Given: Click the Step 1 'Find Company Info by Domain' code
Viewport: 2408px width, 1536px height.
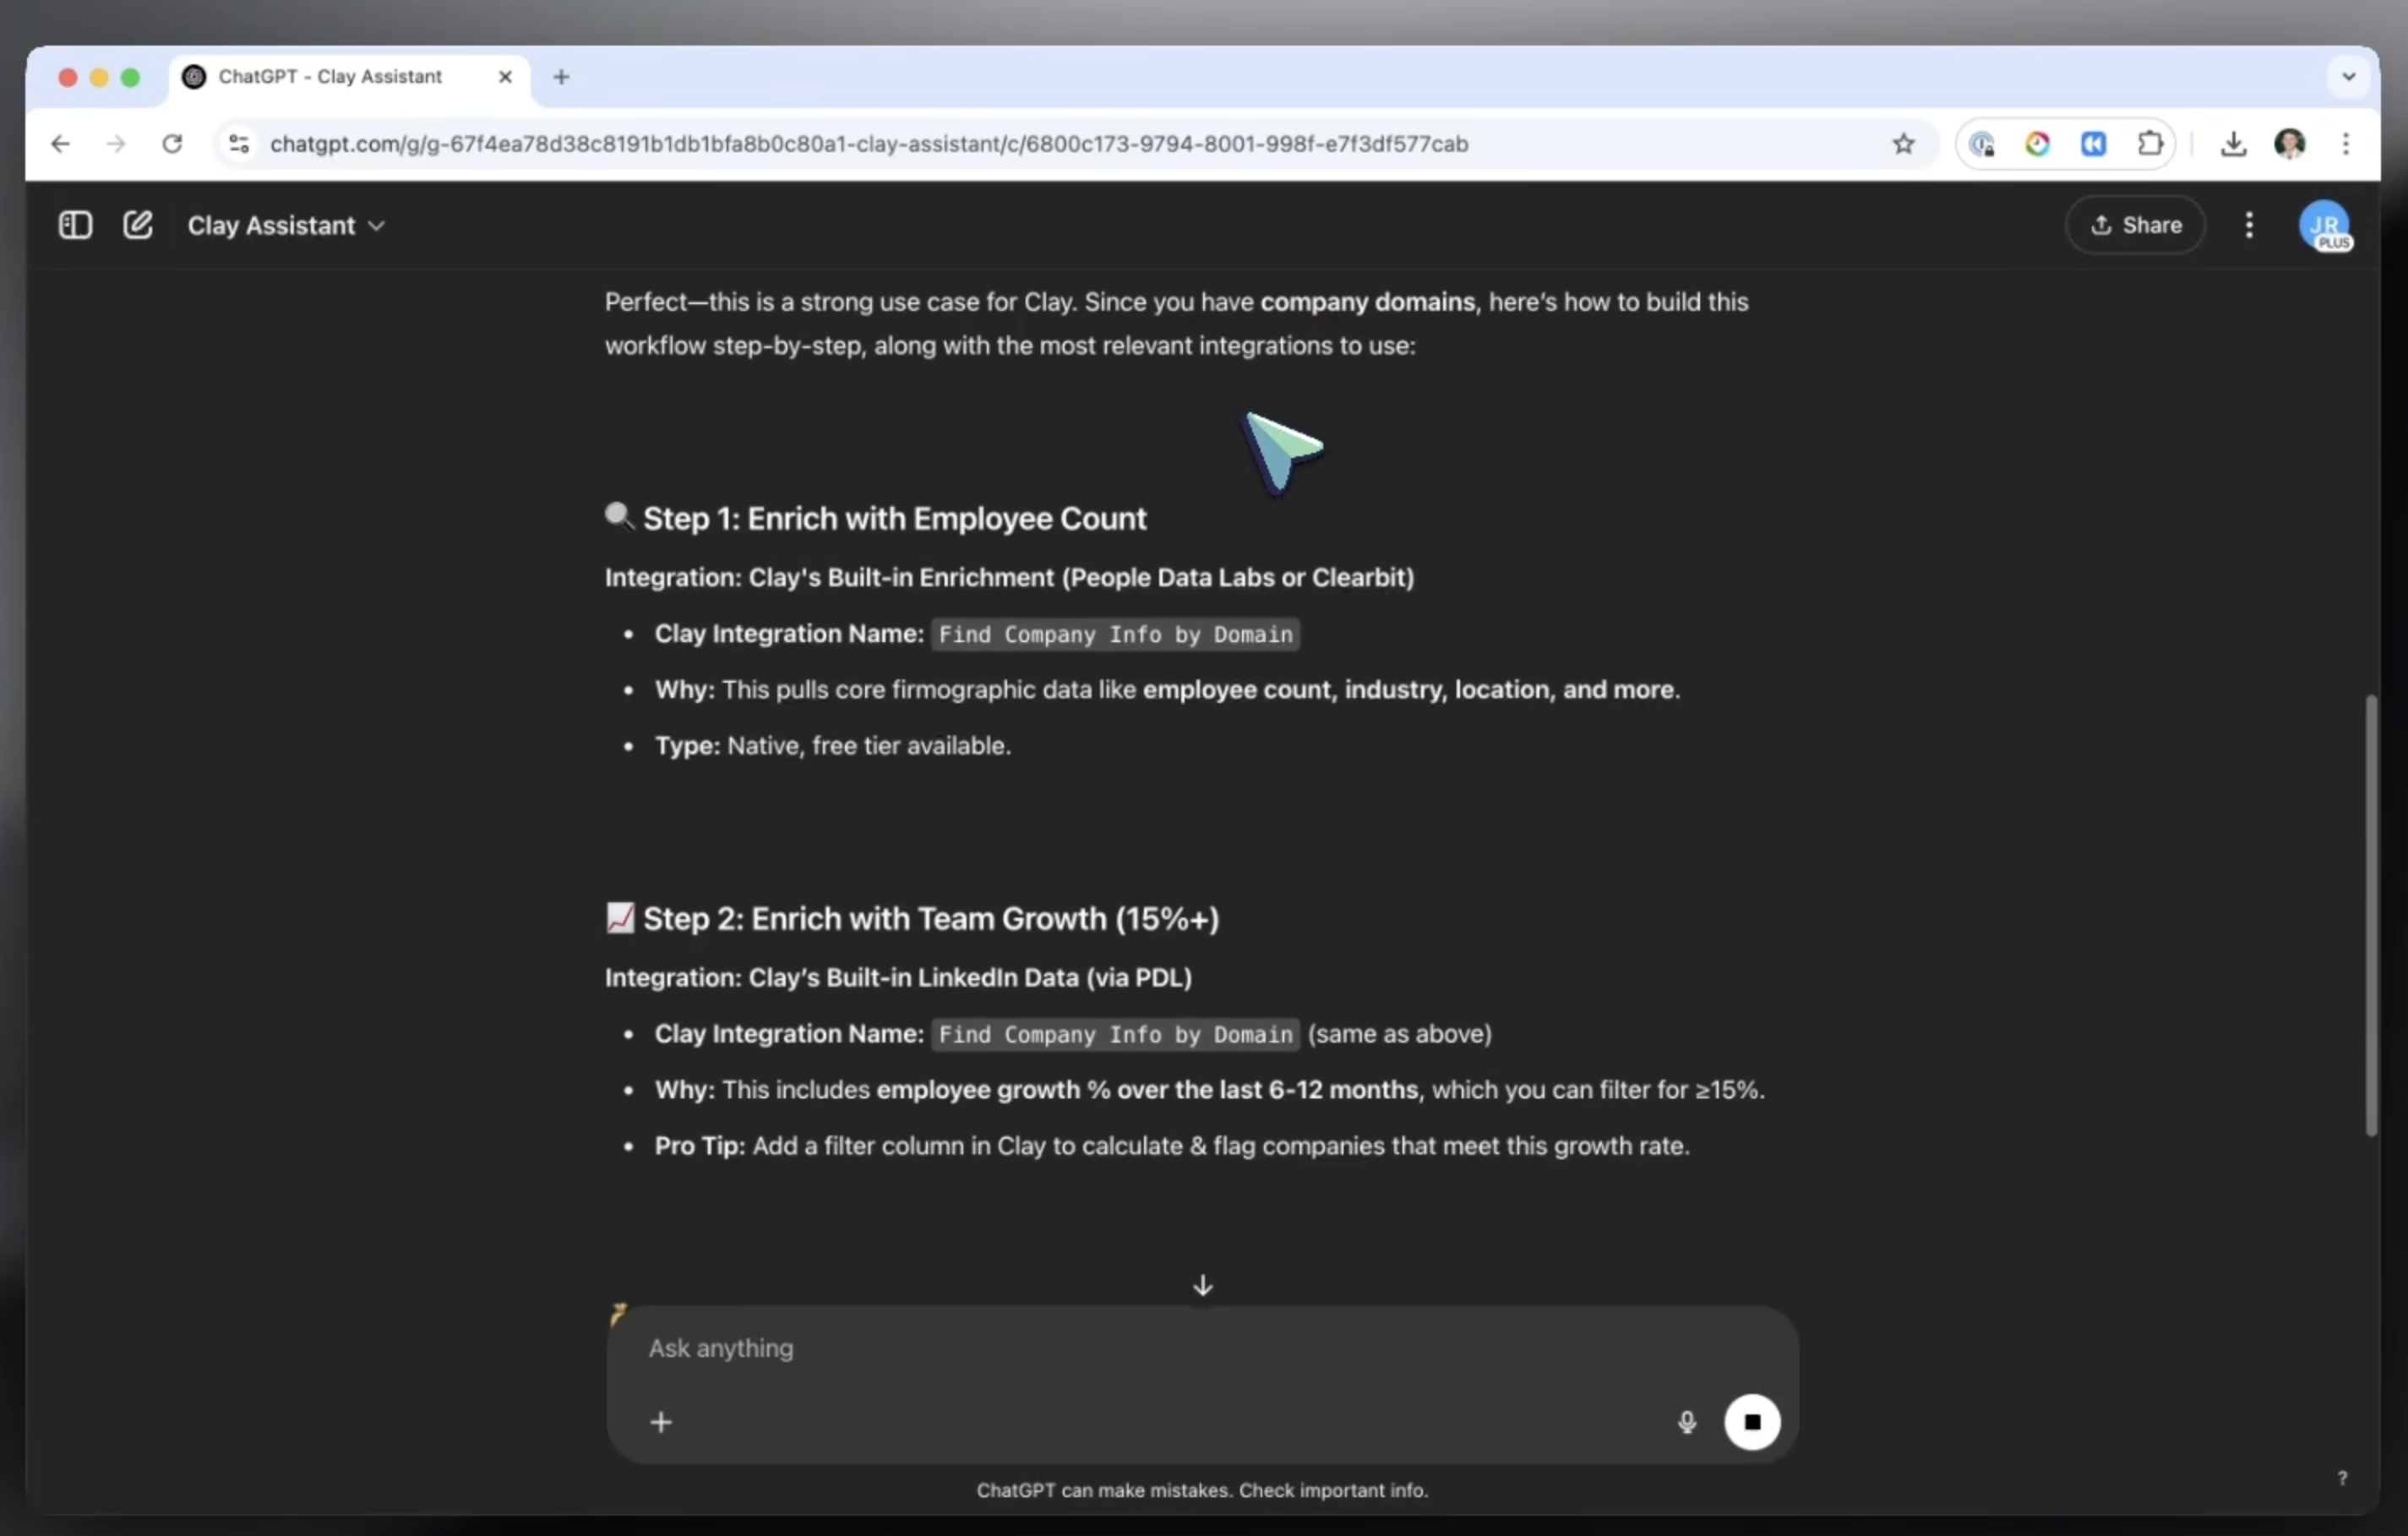Looking at the screenshot, I should click(1115, 634).
